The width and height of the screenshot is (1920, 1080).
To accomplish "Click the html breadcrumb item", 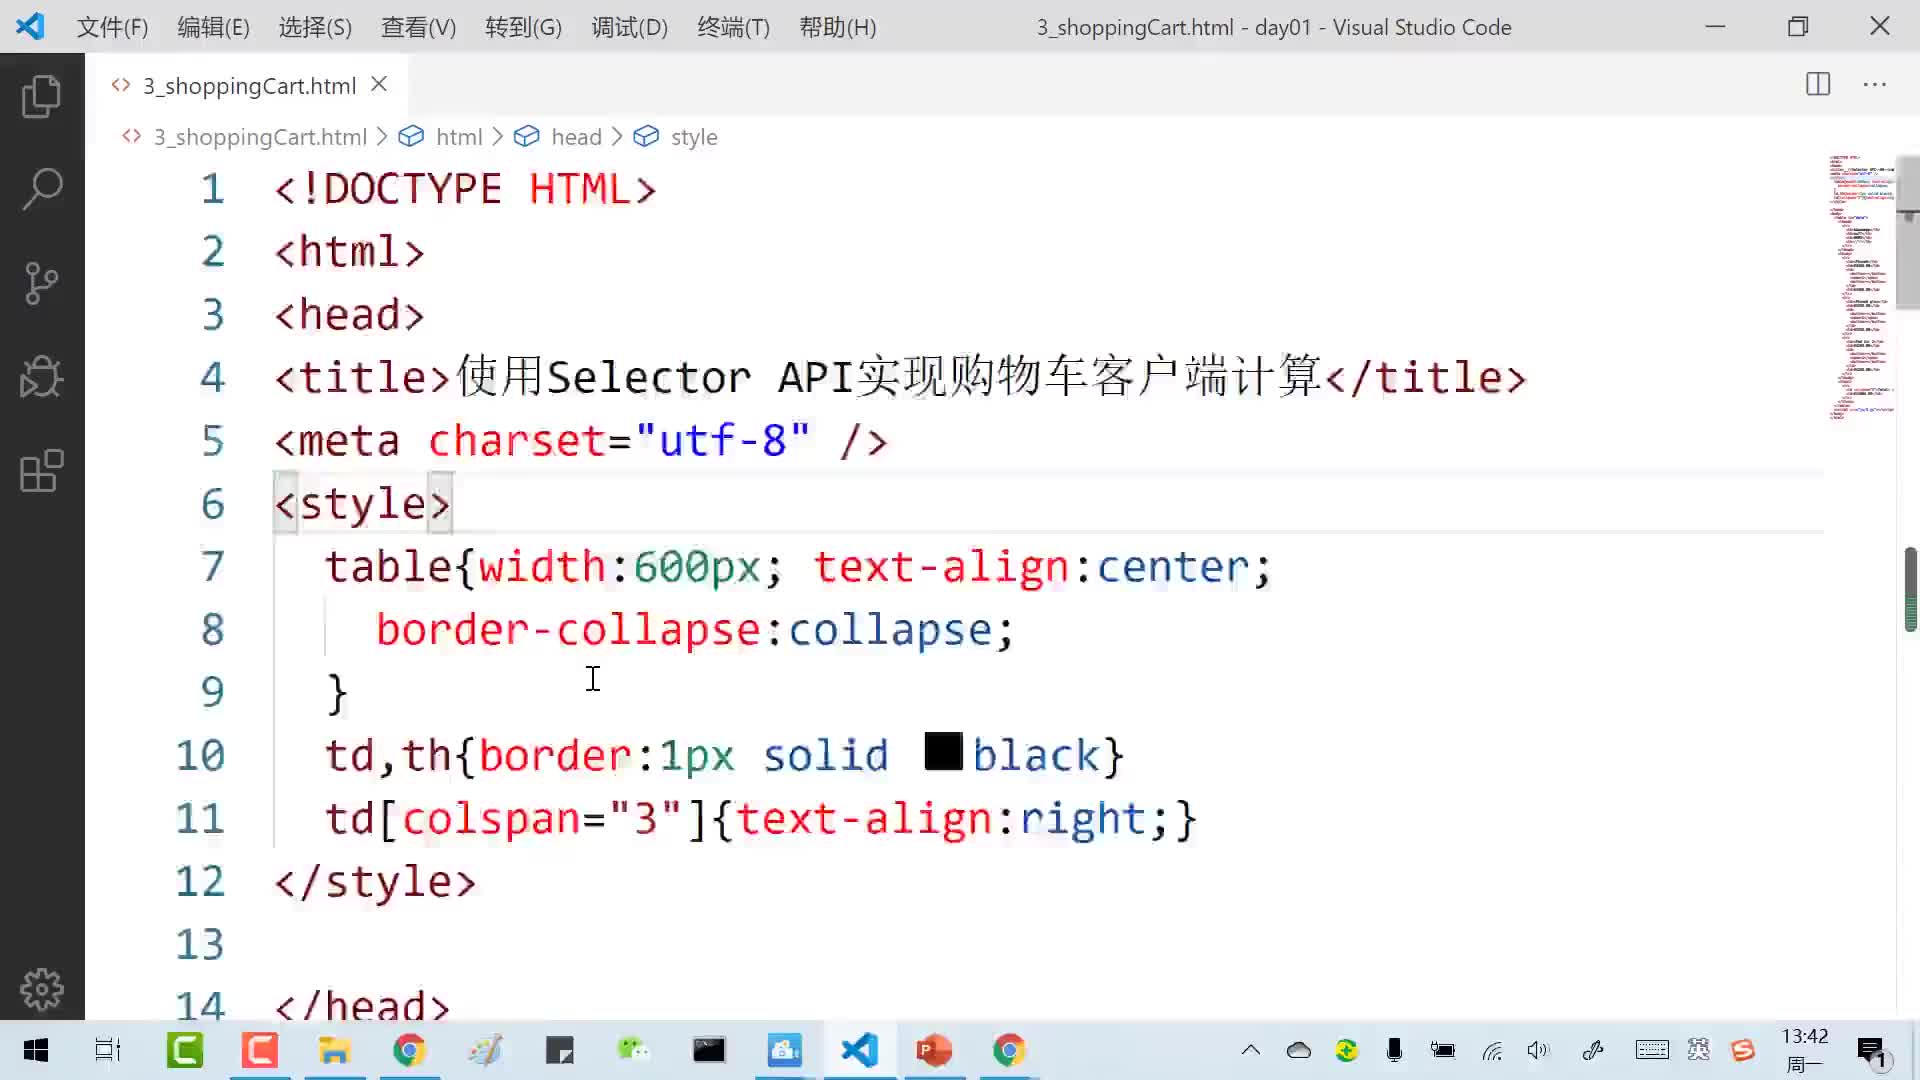I will point(458,137).
